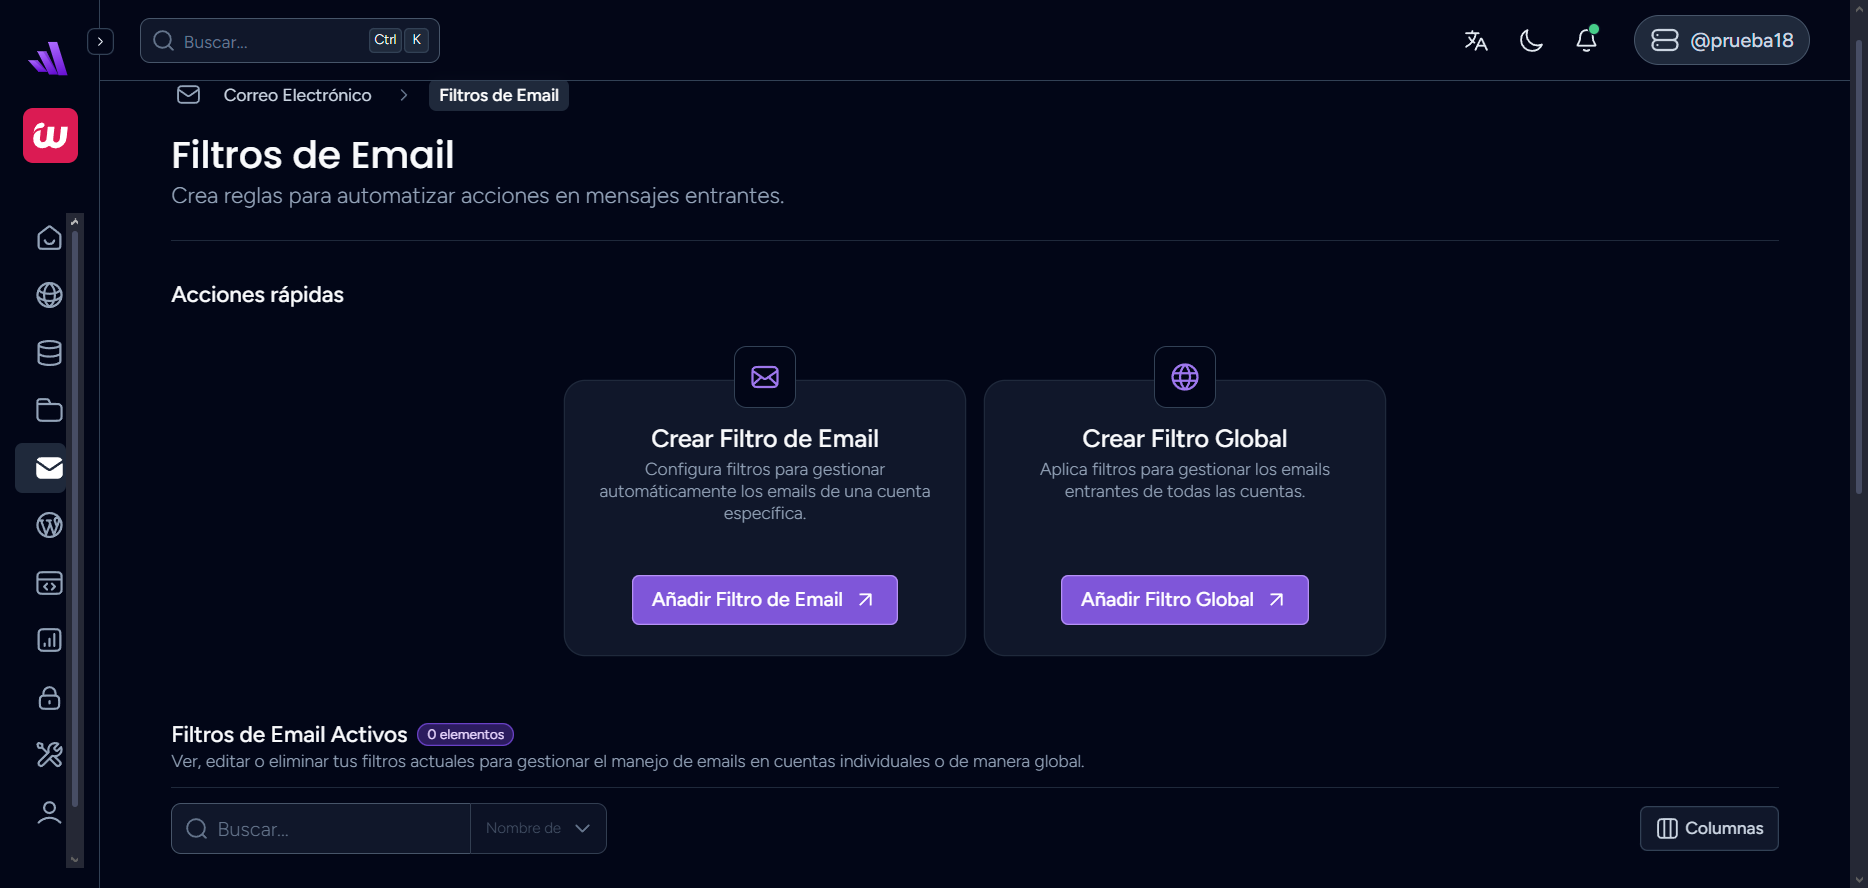Open the home dashboard sidebar icon
Image resolution: width=1868 pixels, height=888 pixels.
(x=49, y=238)
